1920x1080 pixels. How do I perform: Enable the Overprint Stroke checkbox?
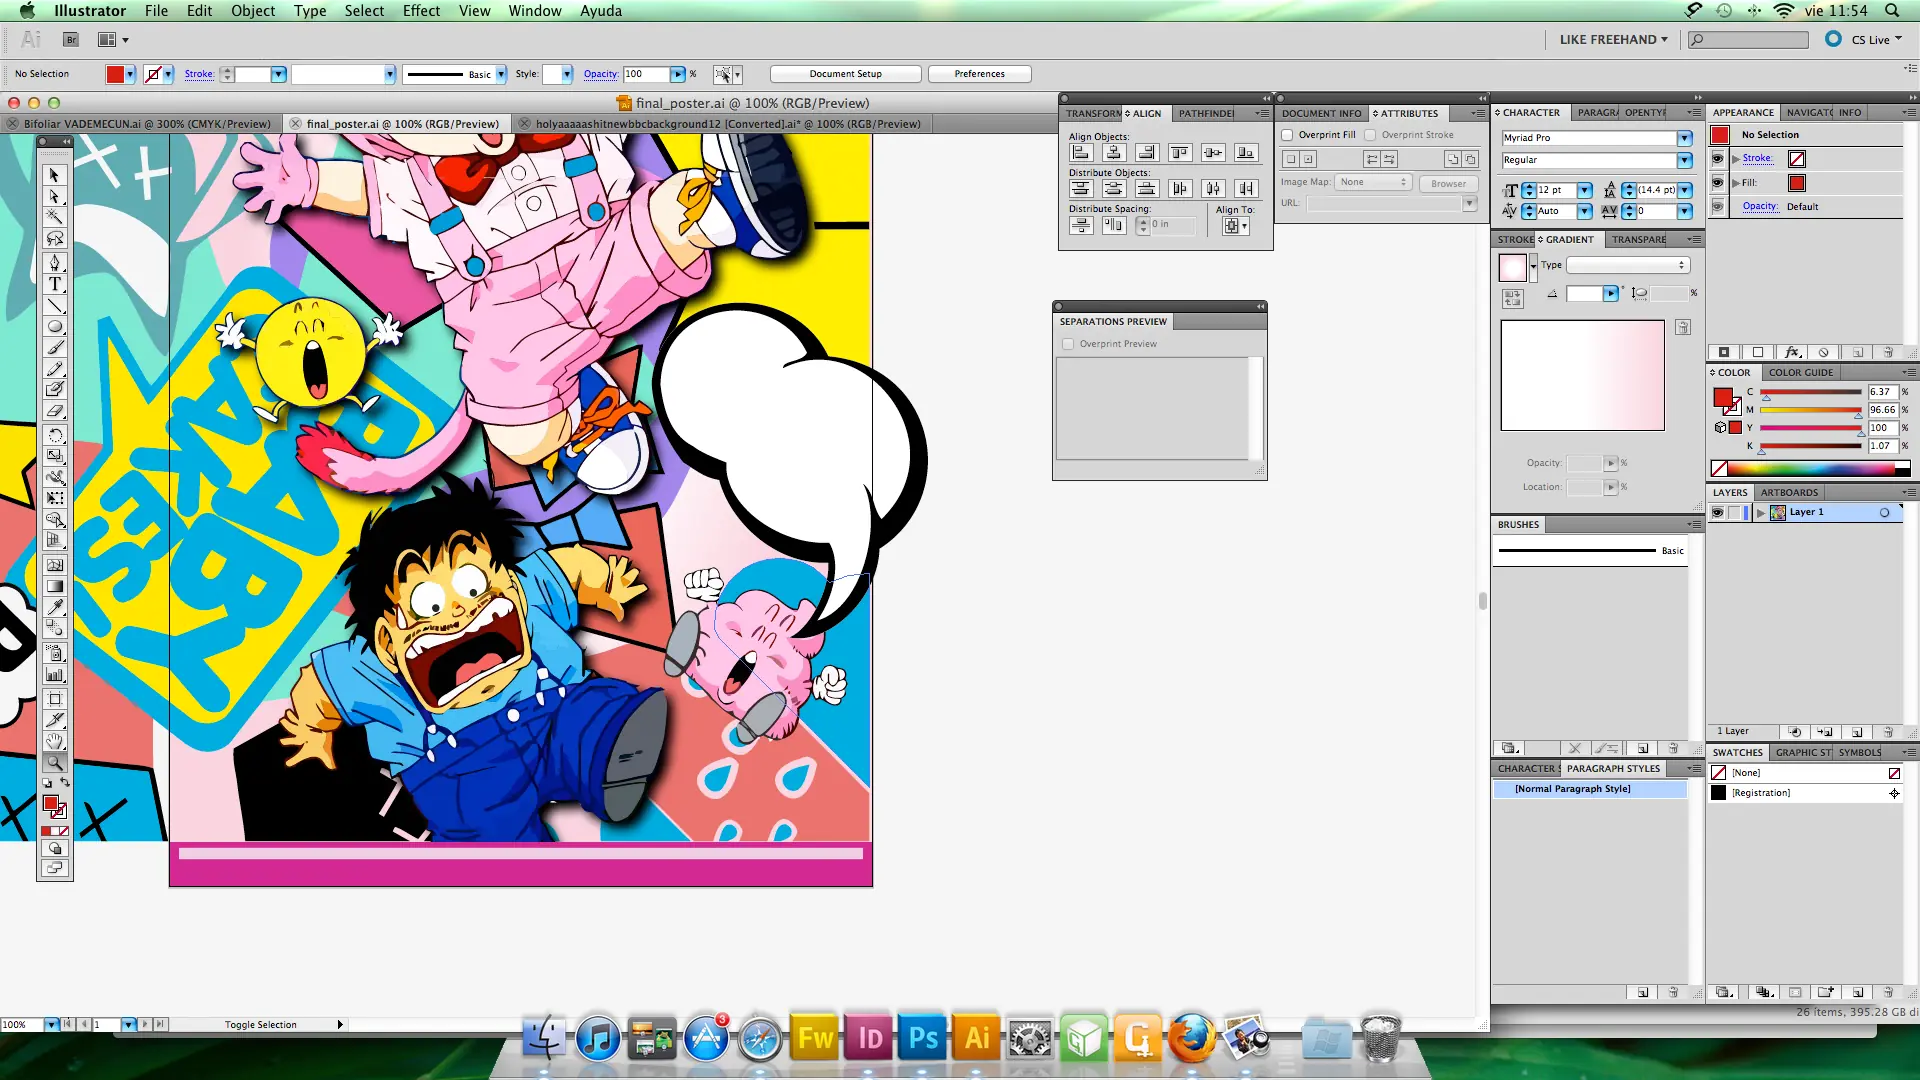[x=1371, y=135]
